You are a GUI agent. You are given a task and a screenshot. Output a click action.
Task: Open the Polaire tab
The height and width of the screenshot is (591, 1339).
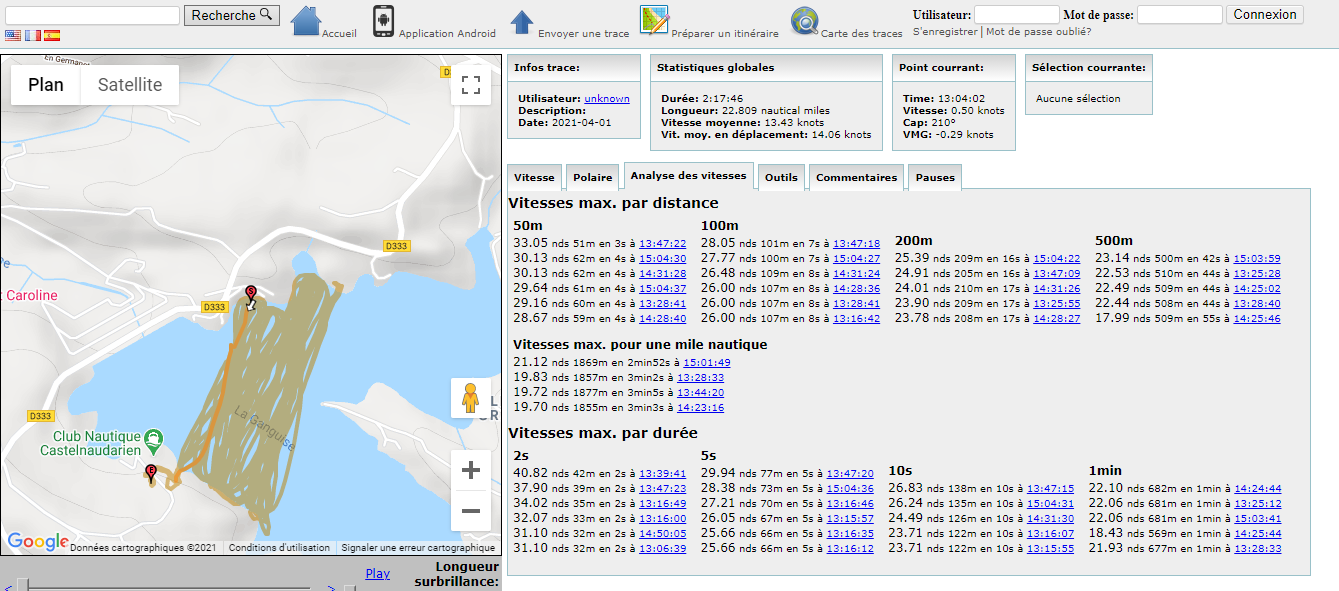(592, 178)
